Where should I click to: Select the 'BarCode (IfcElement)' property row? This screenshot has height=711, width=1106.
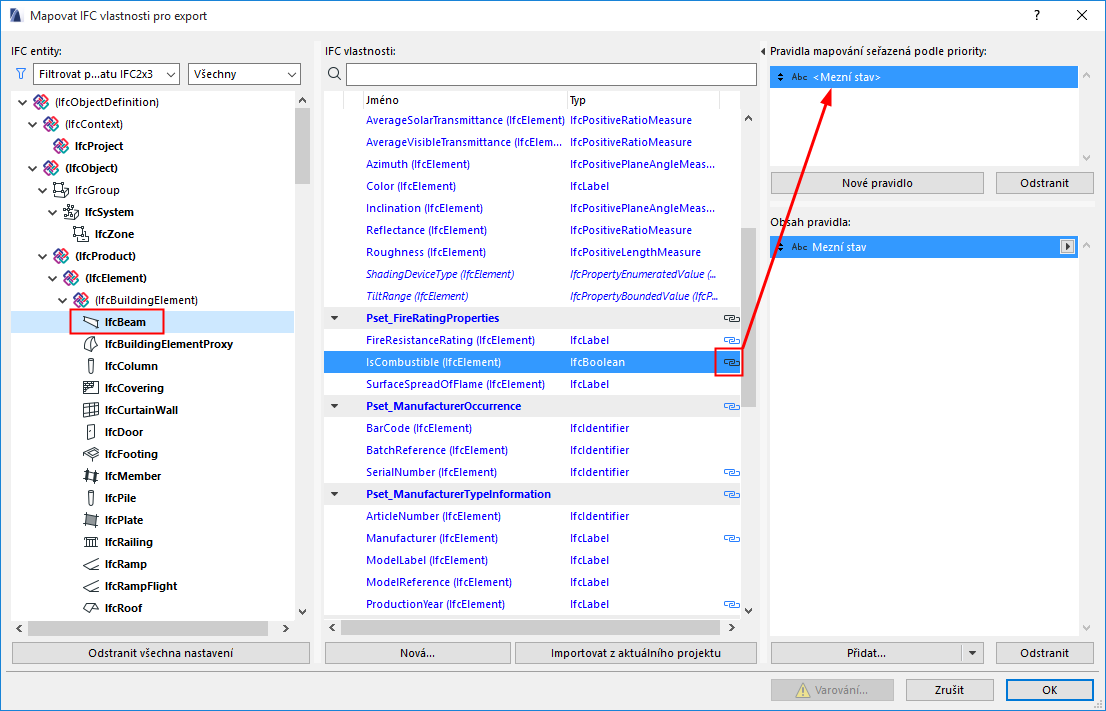pos(531,428)
